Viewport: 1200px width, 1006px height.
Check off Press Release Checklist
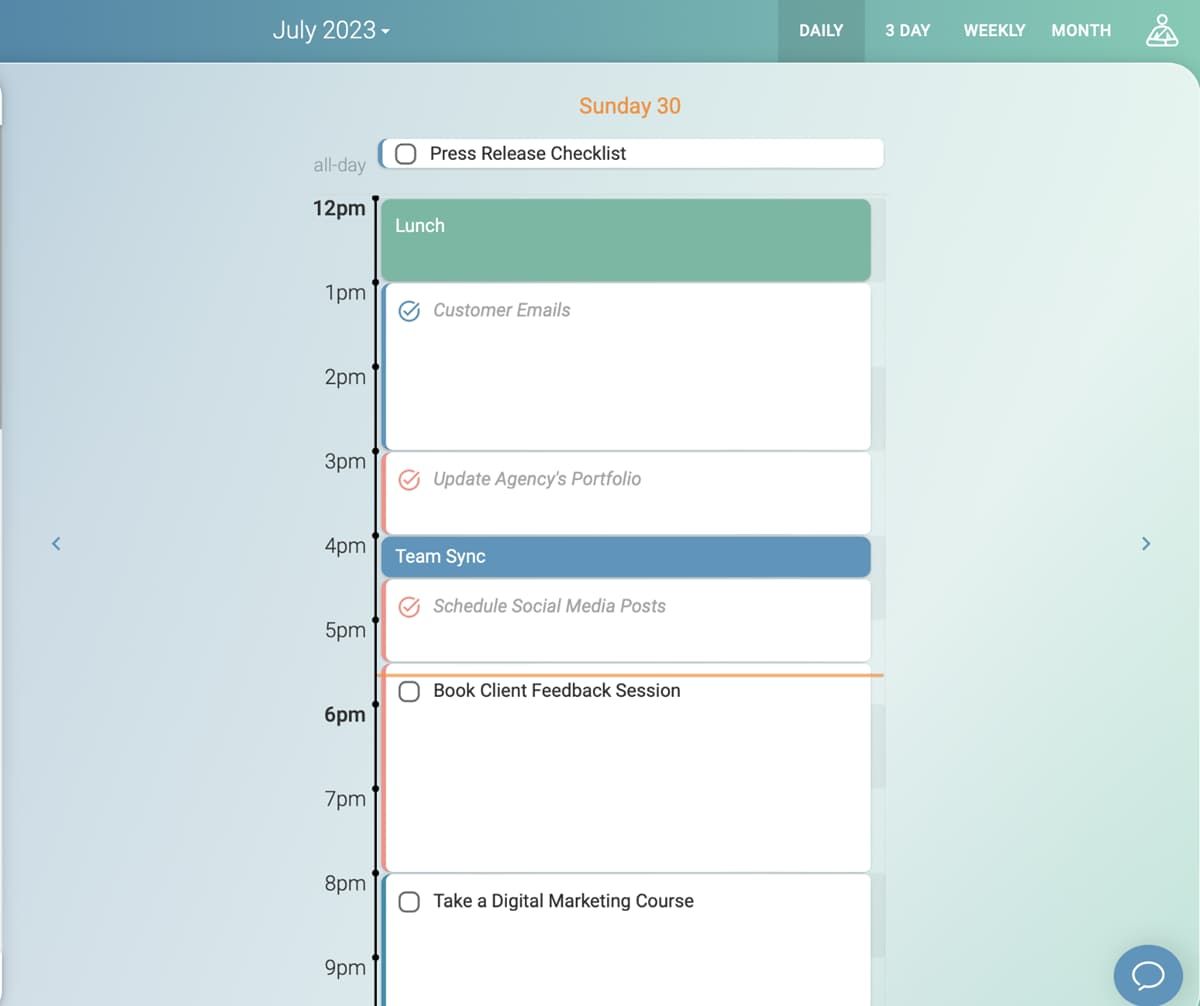tap(406, 154)
